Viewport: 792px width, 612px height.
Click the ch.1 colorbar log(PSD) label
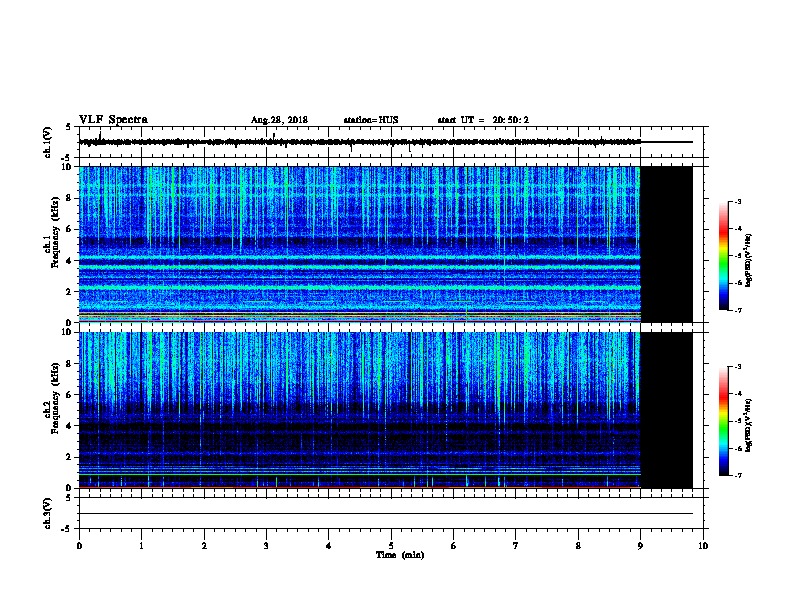tap(749, 261)
